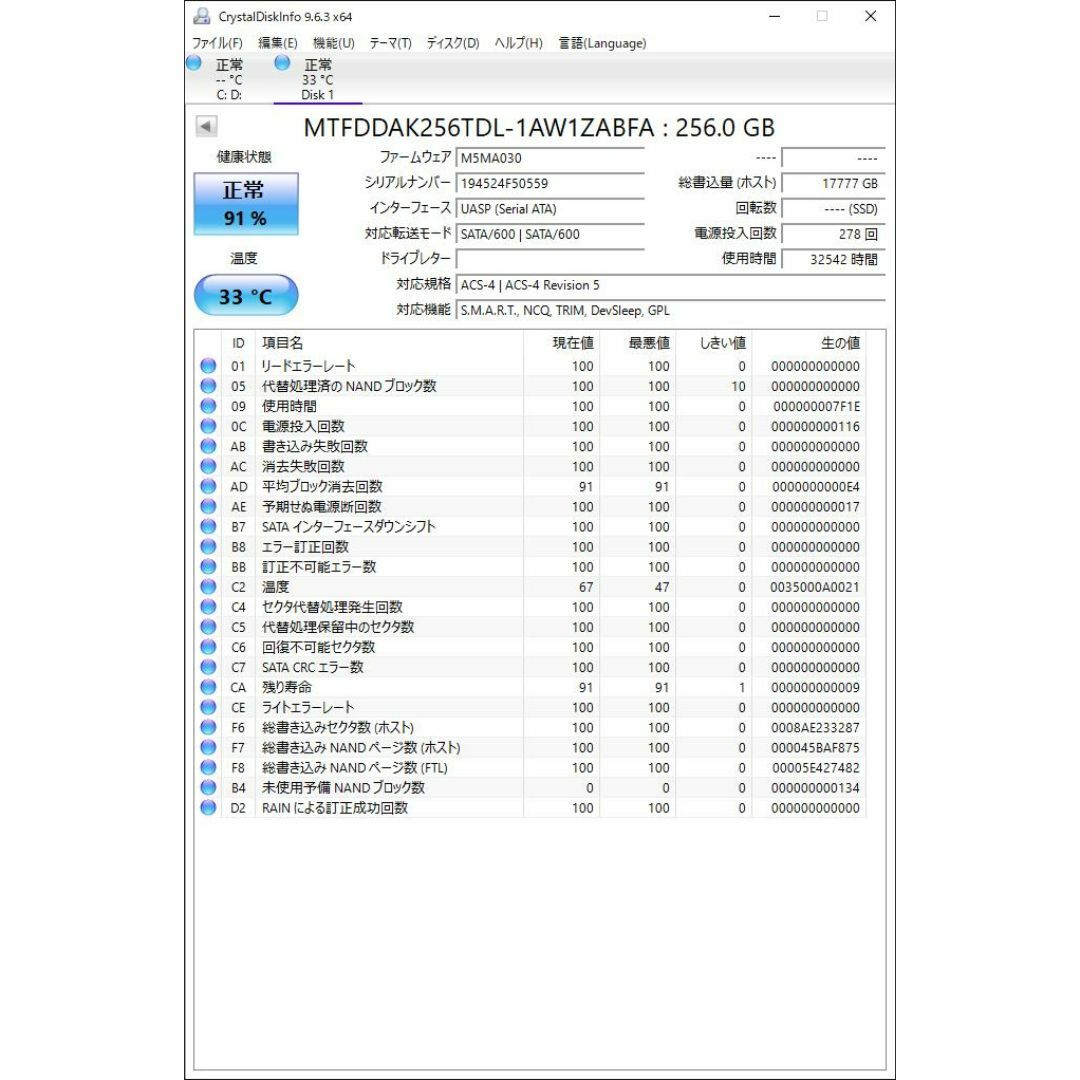
Task: Click the power on hours value 32542 時間
Action: 833,260
